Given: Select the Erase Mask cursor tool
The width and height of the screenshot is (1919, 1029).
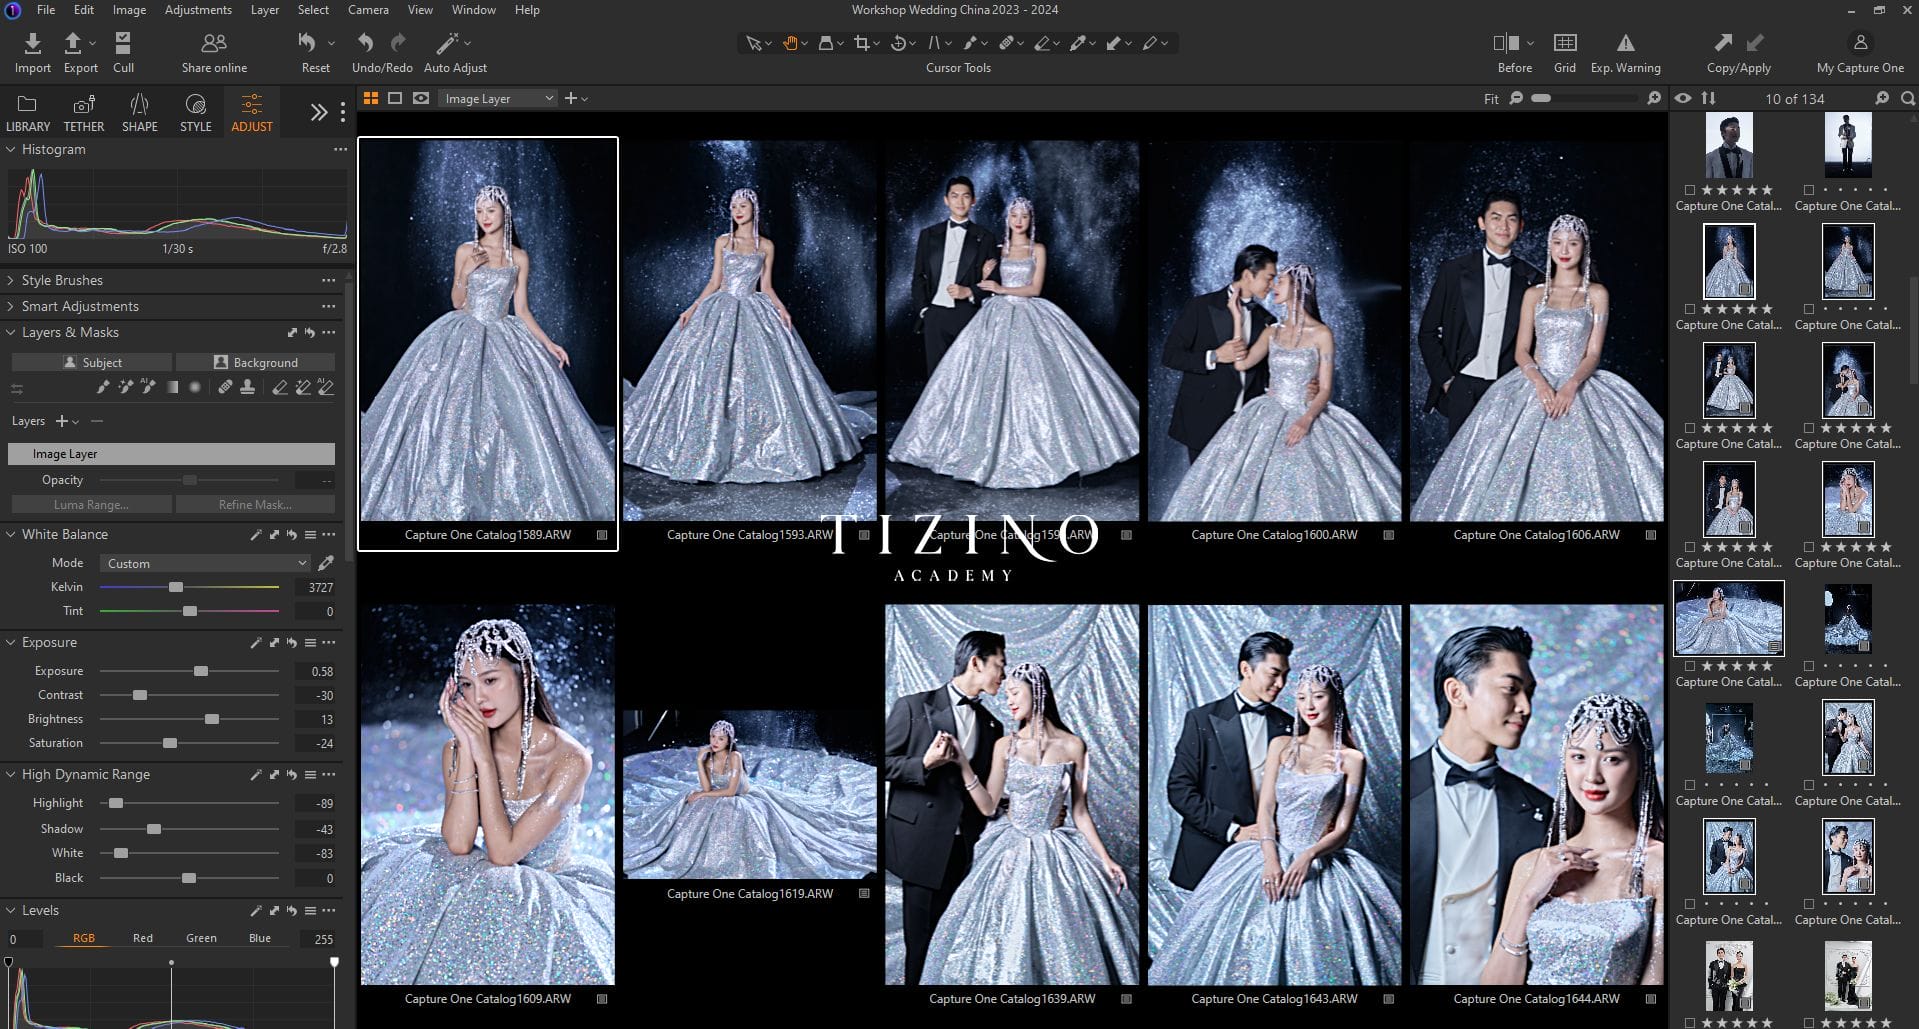Looking at the screenshot, I should pos(1042,43).
